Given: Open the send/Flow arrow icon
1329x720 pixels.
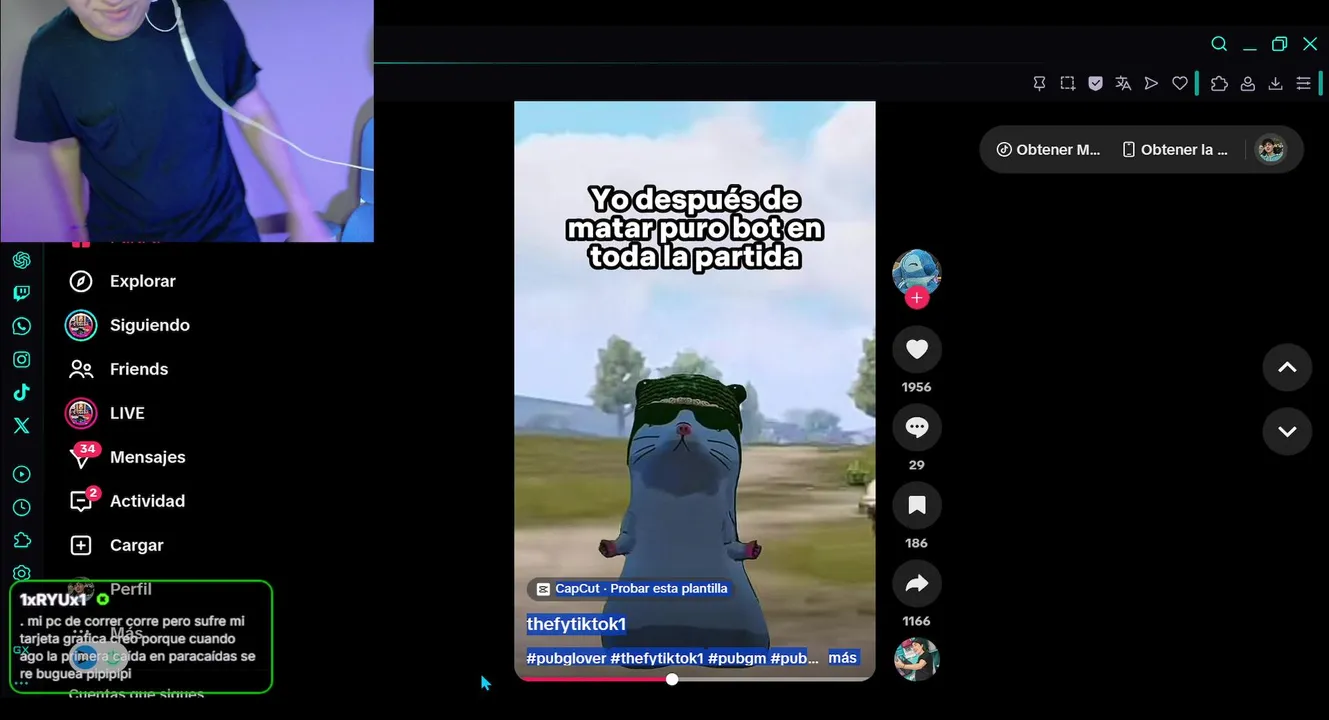Looking at the screenshot, I should (x=1151, y=84).
